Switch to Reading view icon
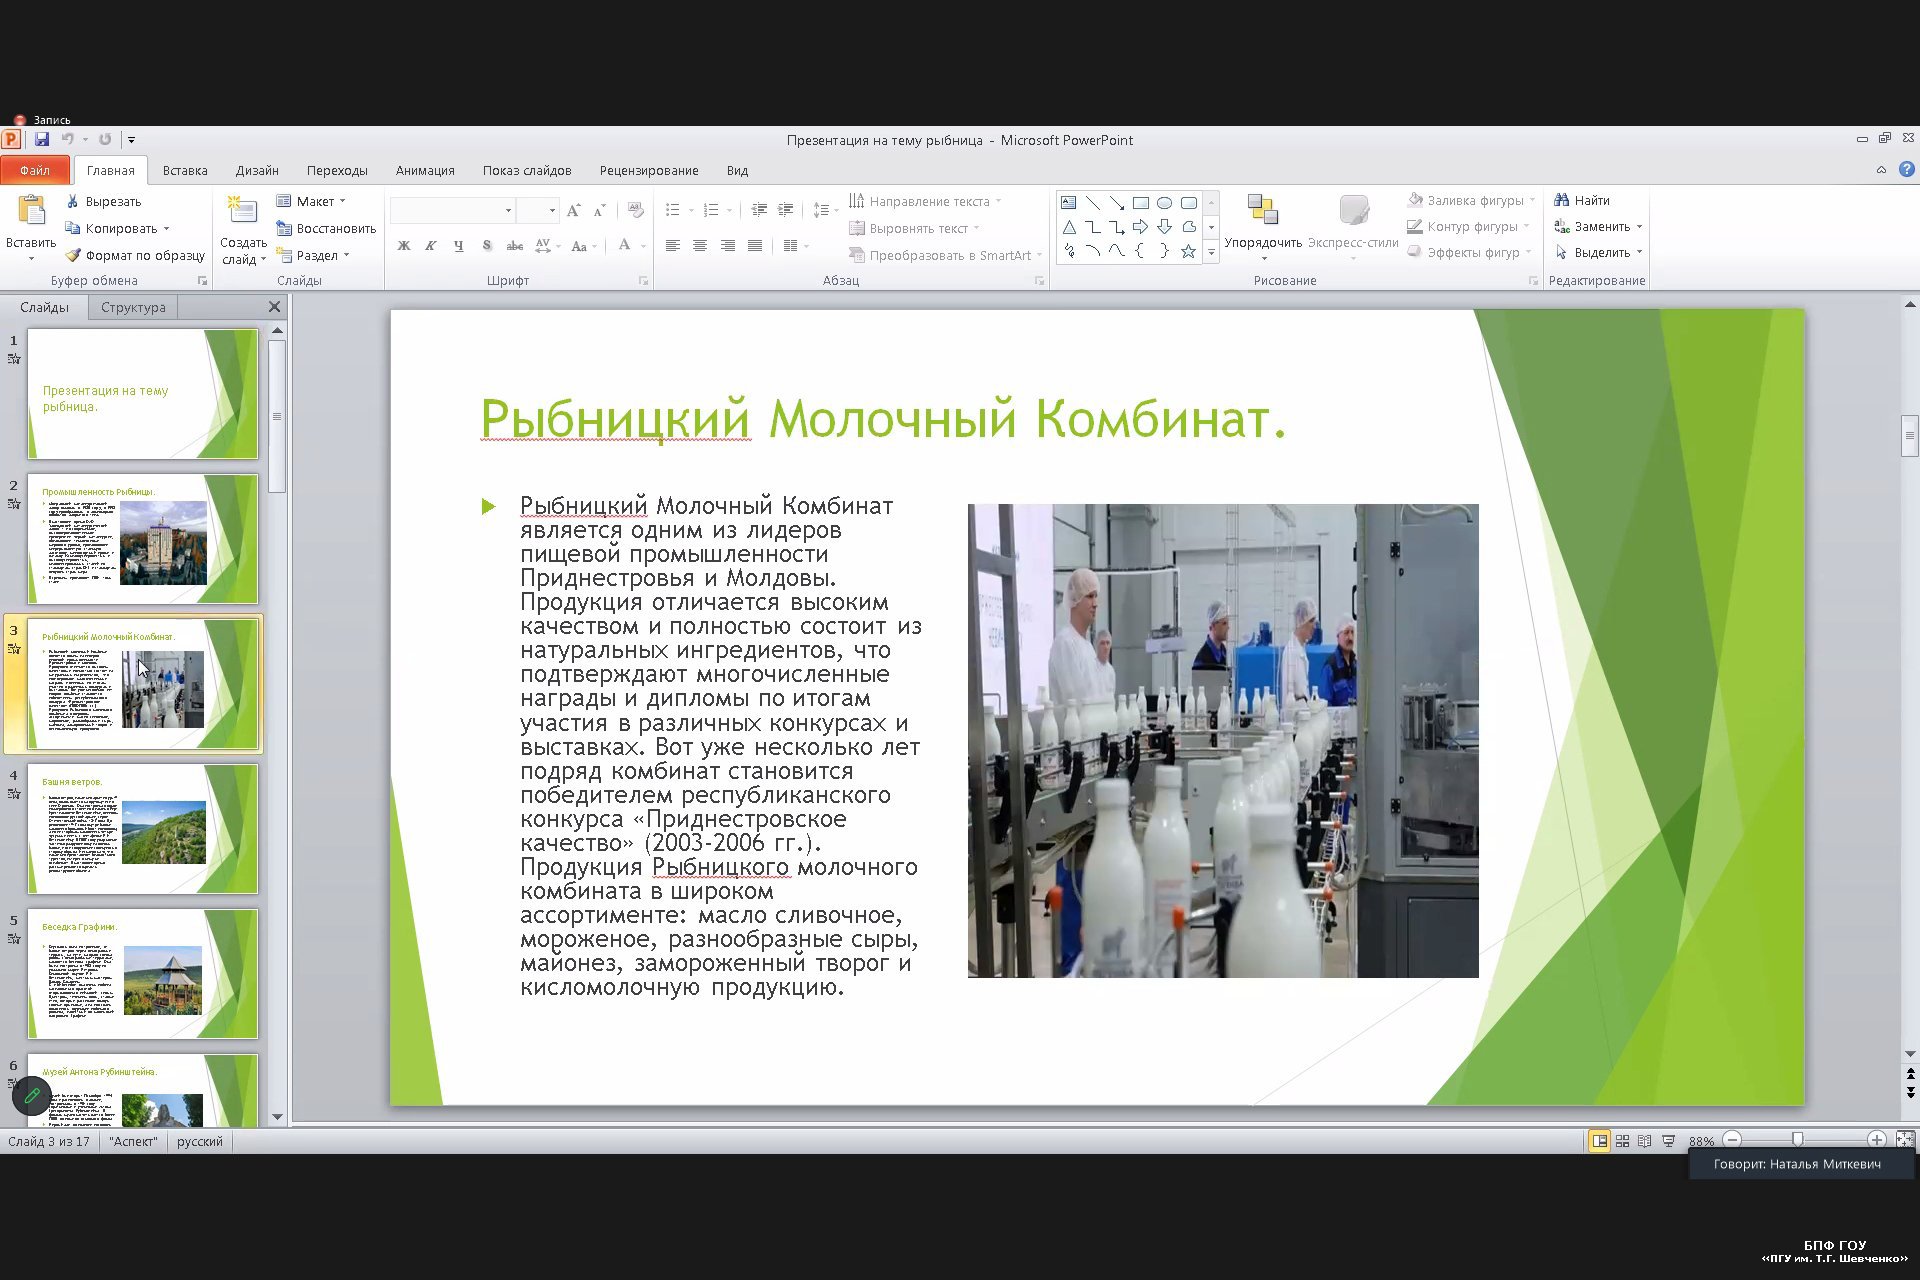 pos(1645,1141)
